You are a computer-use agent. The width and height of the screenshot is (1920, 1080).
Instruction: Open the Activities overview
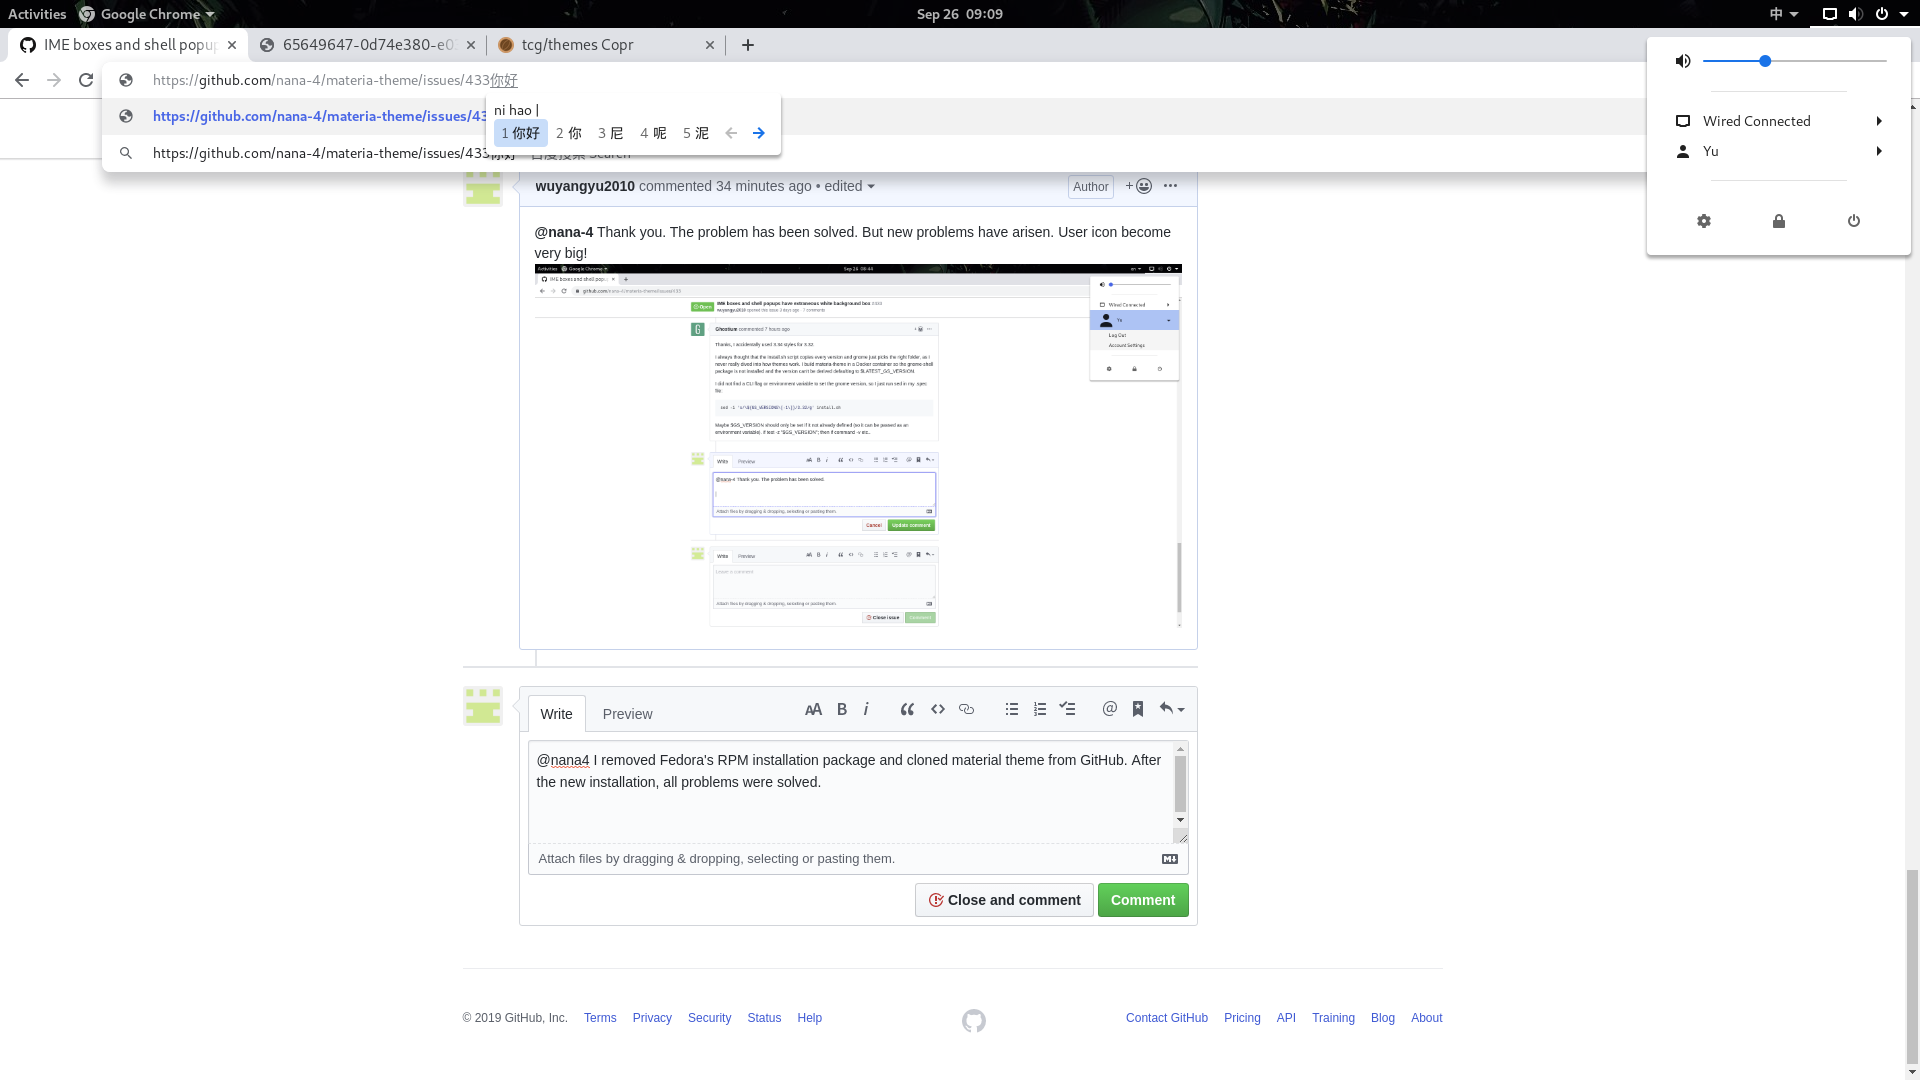(37, 14)
